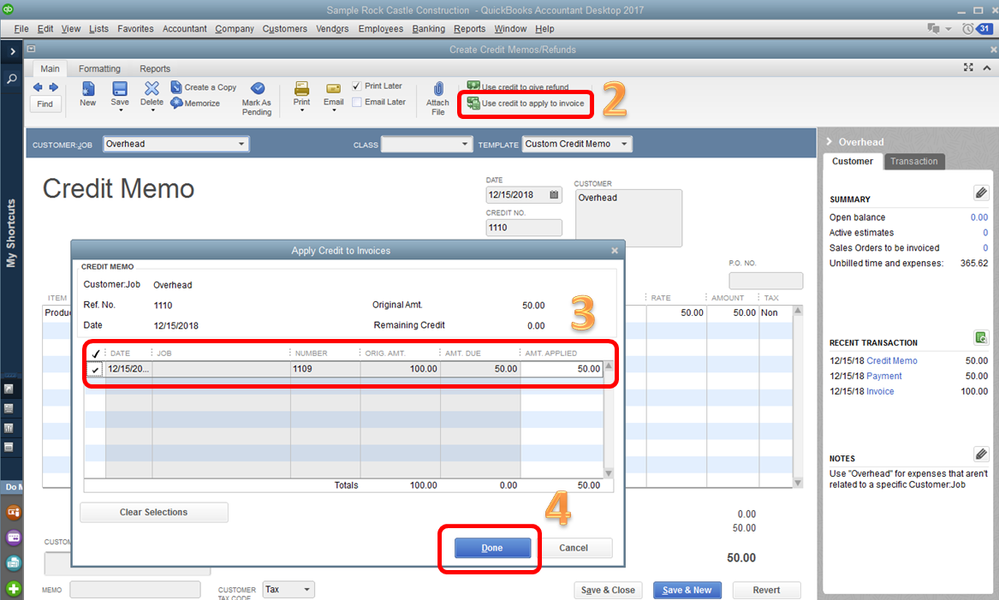The width and height of the screenshot is (999, 600).
Task: Open reminders clock icon
Action: (968, 29)
